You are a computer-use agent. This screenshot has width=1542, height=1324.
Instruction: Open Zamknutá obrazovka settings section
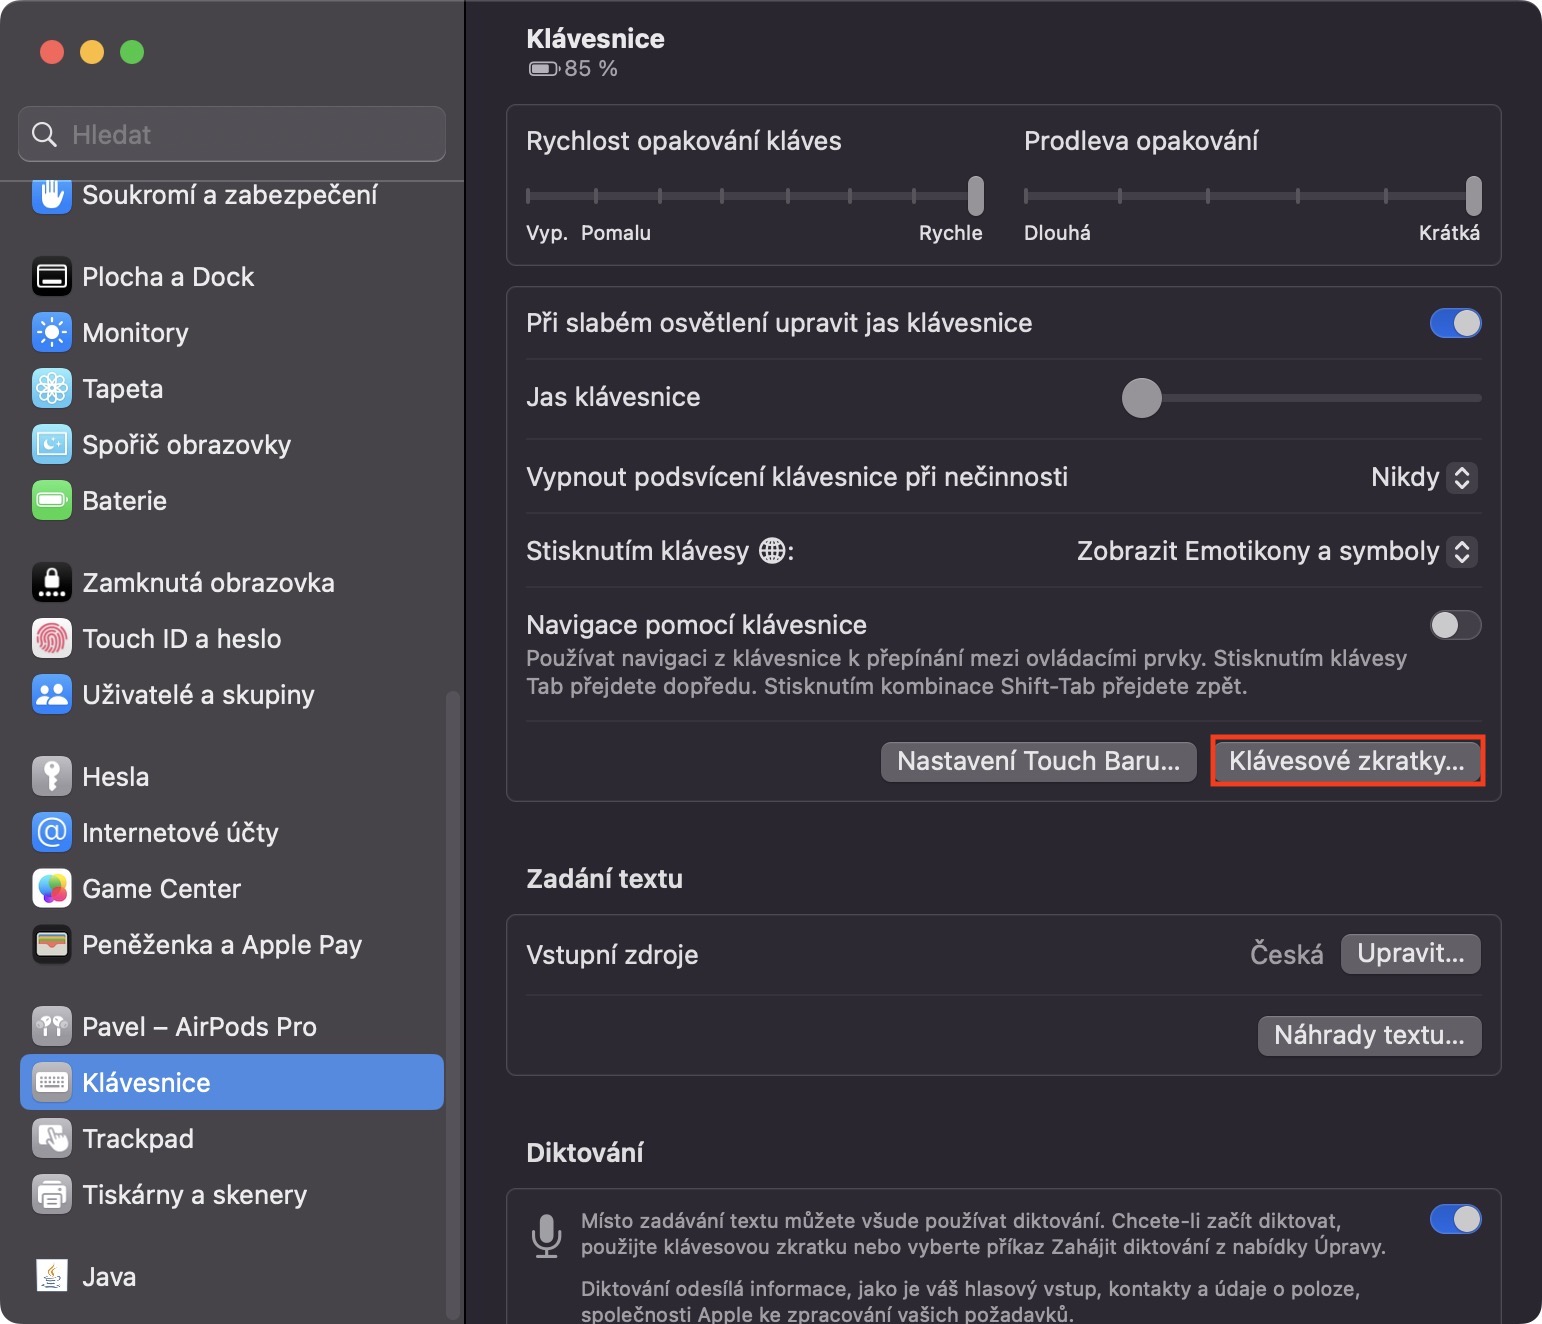point(208,583)
